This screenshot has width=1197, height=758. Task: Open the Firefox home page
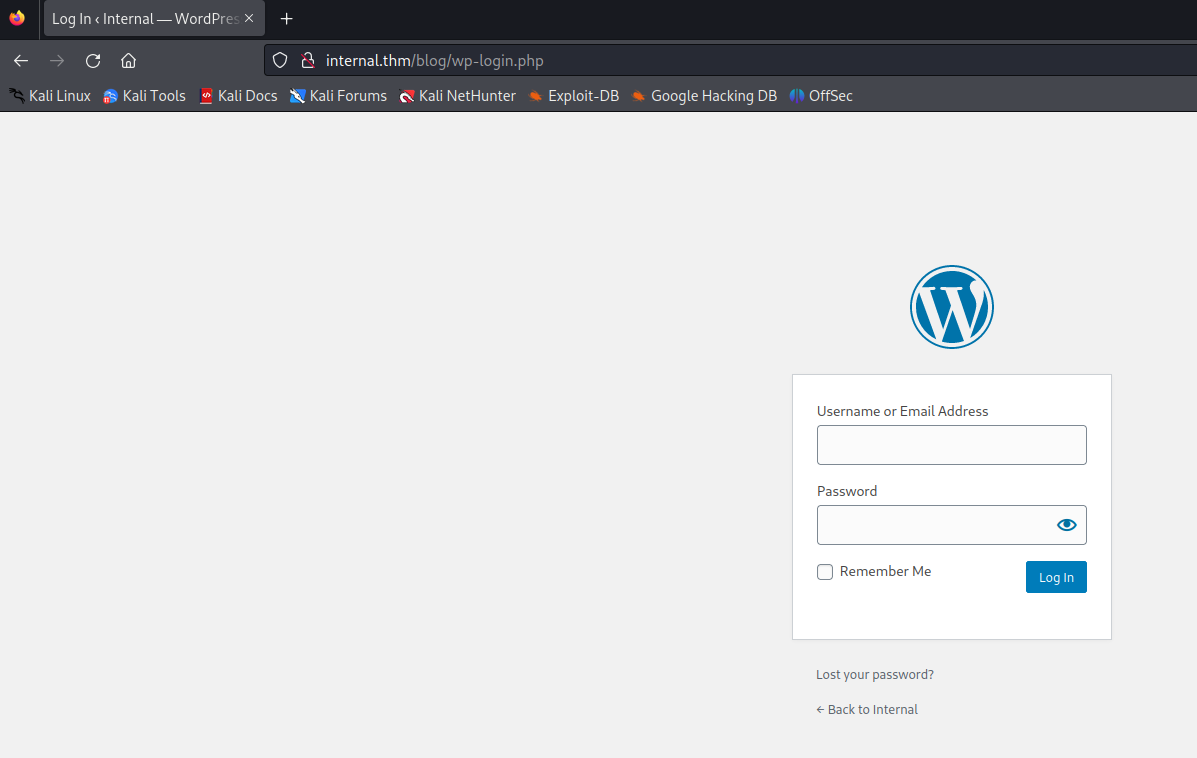point(128,60)
